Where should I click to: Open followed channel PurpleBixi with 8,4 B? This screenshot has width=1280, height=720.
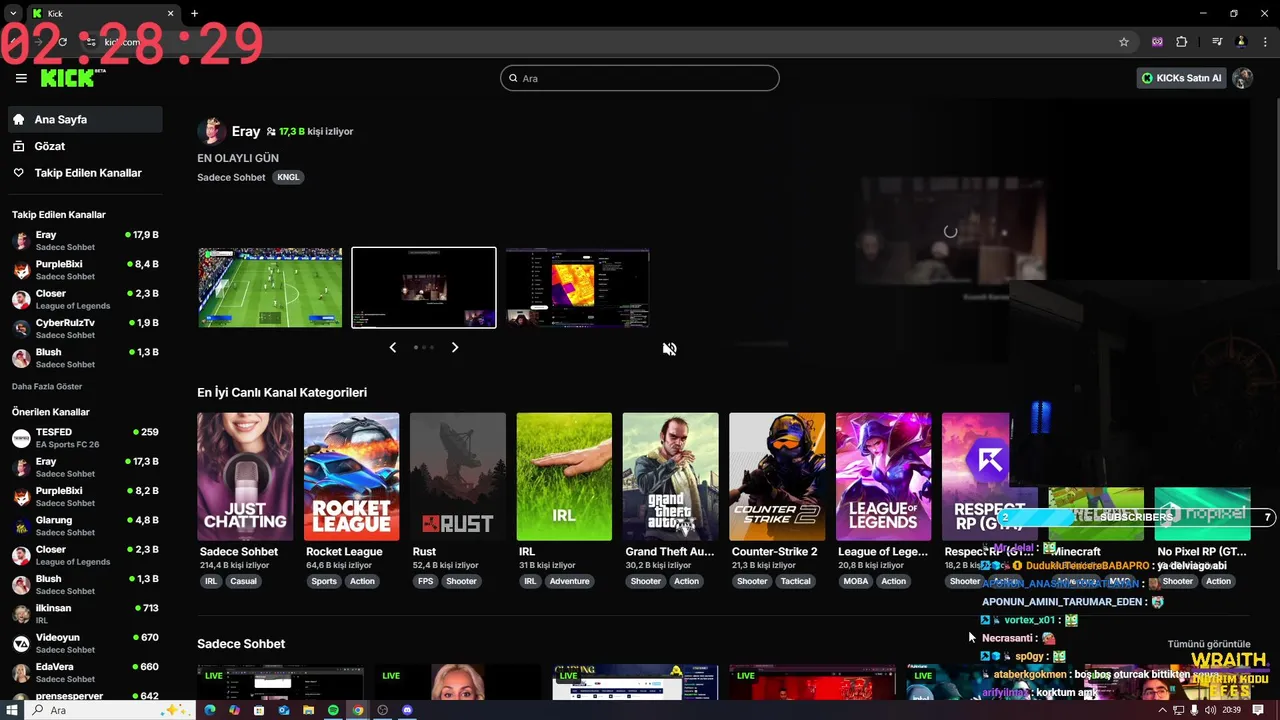click(x=85, y=270)
